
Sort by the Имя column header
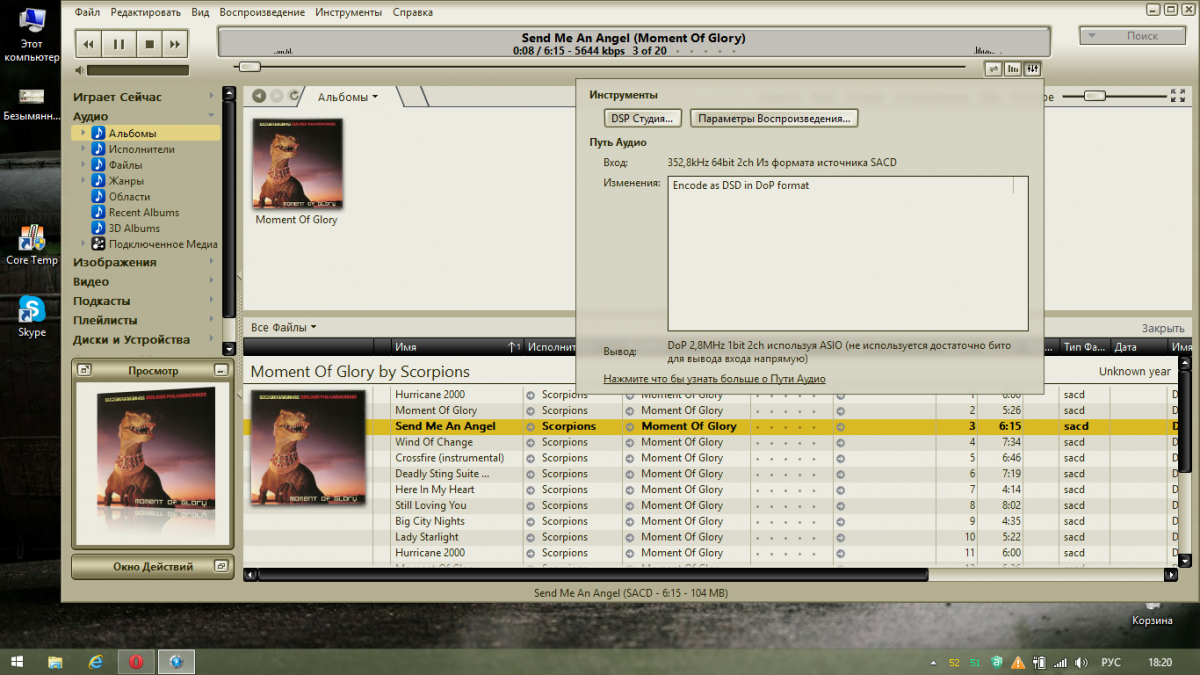coord(457,347)
